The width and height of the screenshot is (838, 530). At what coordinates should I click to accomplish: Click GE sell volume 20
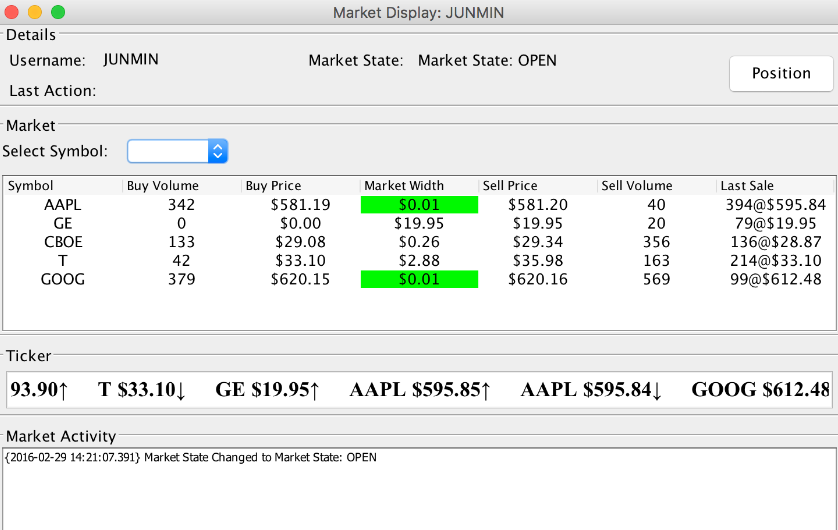tap(656, 223)
